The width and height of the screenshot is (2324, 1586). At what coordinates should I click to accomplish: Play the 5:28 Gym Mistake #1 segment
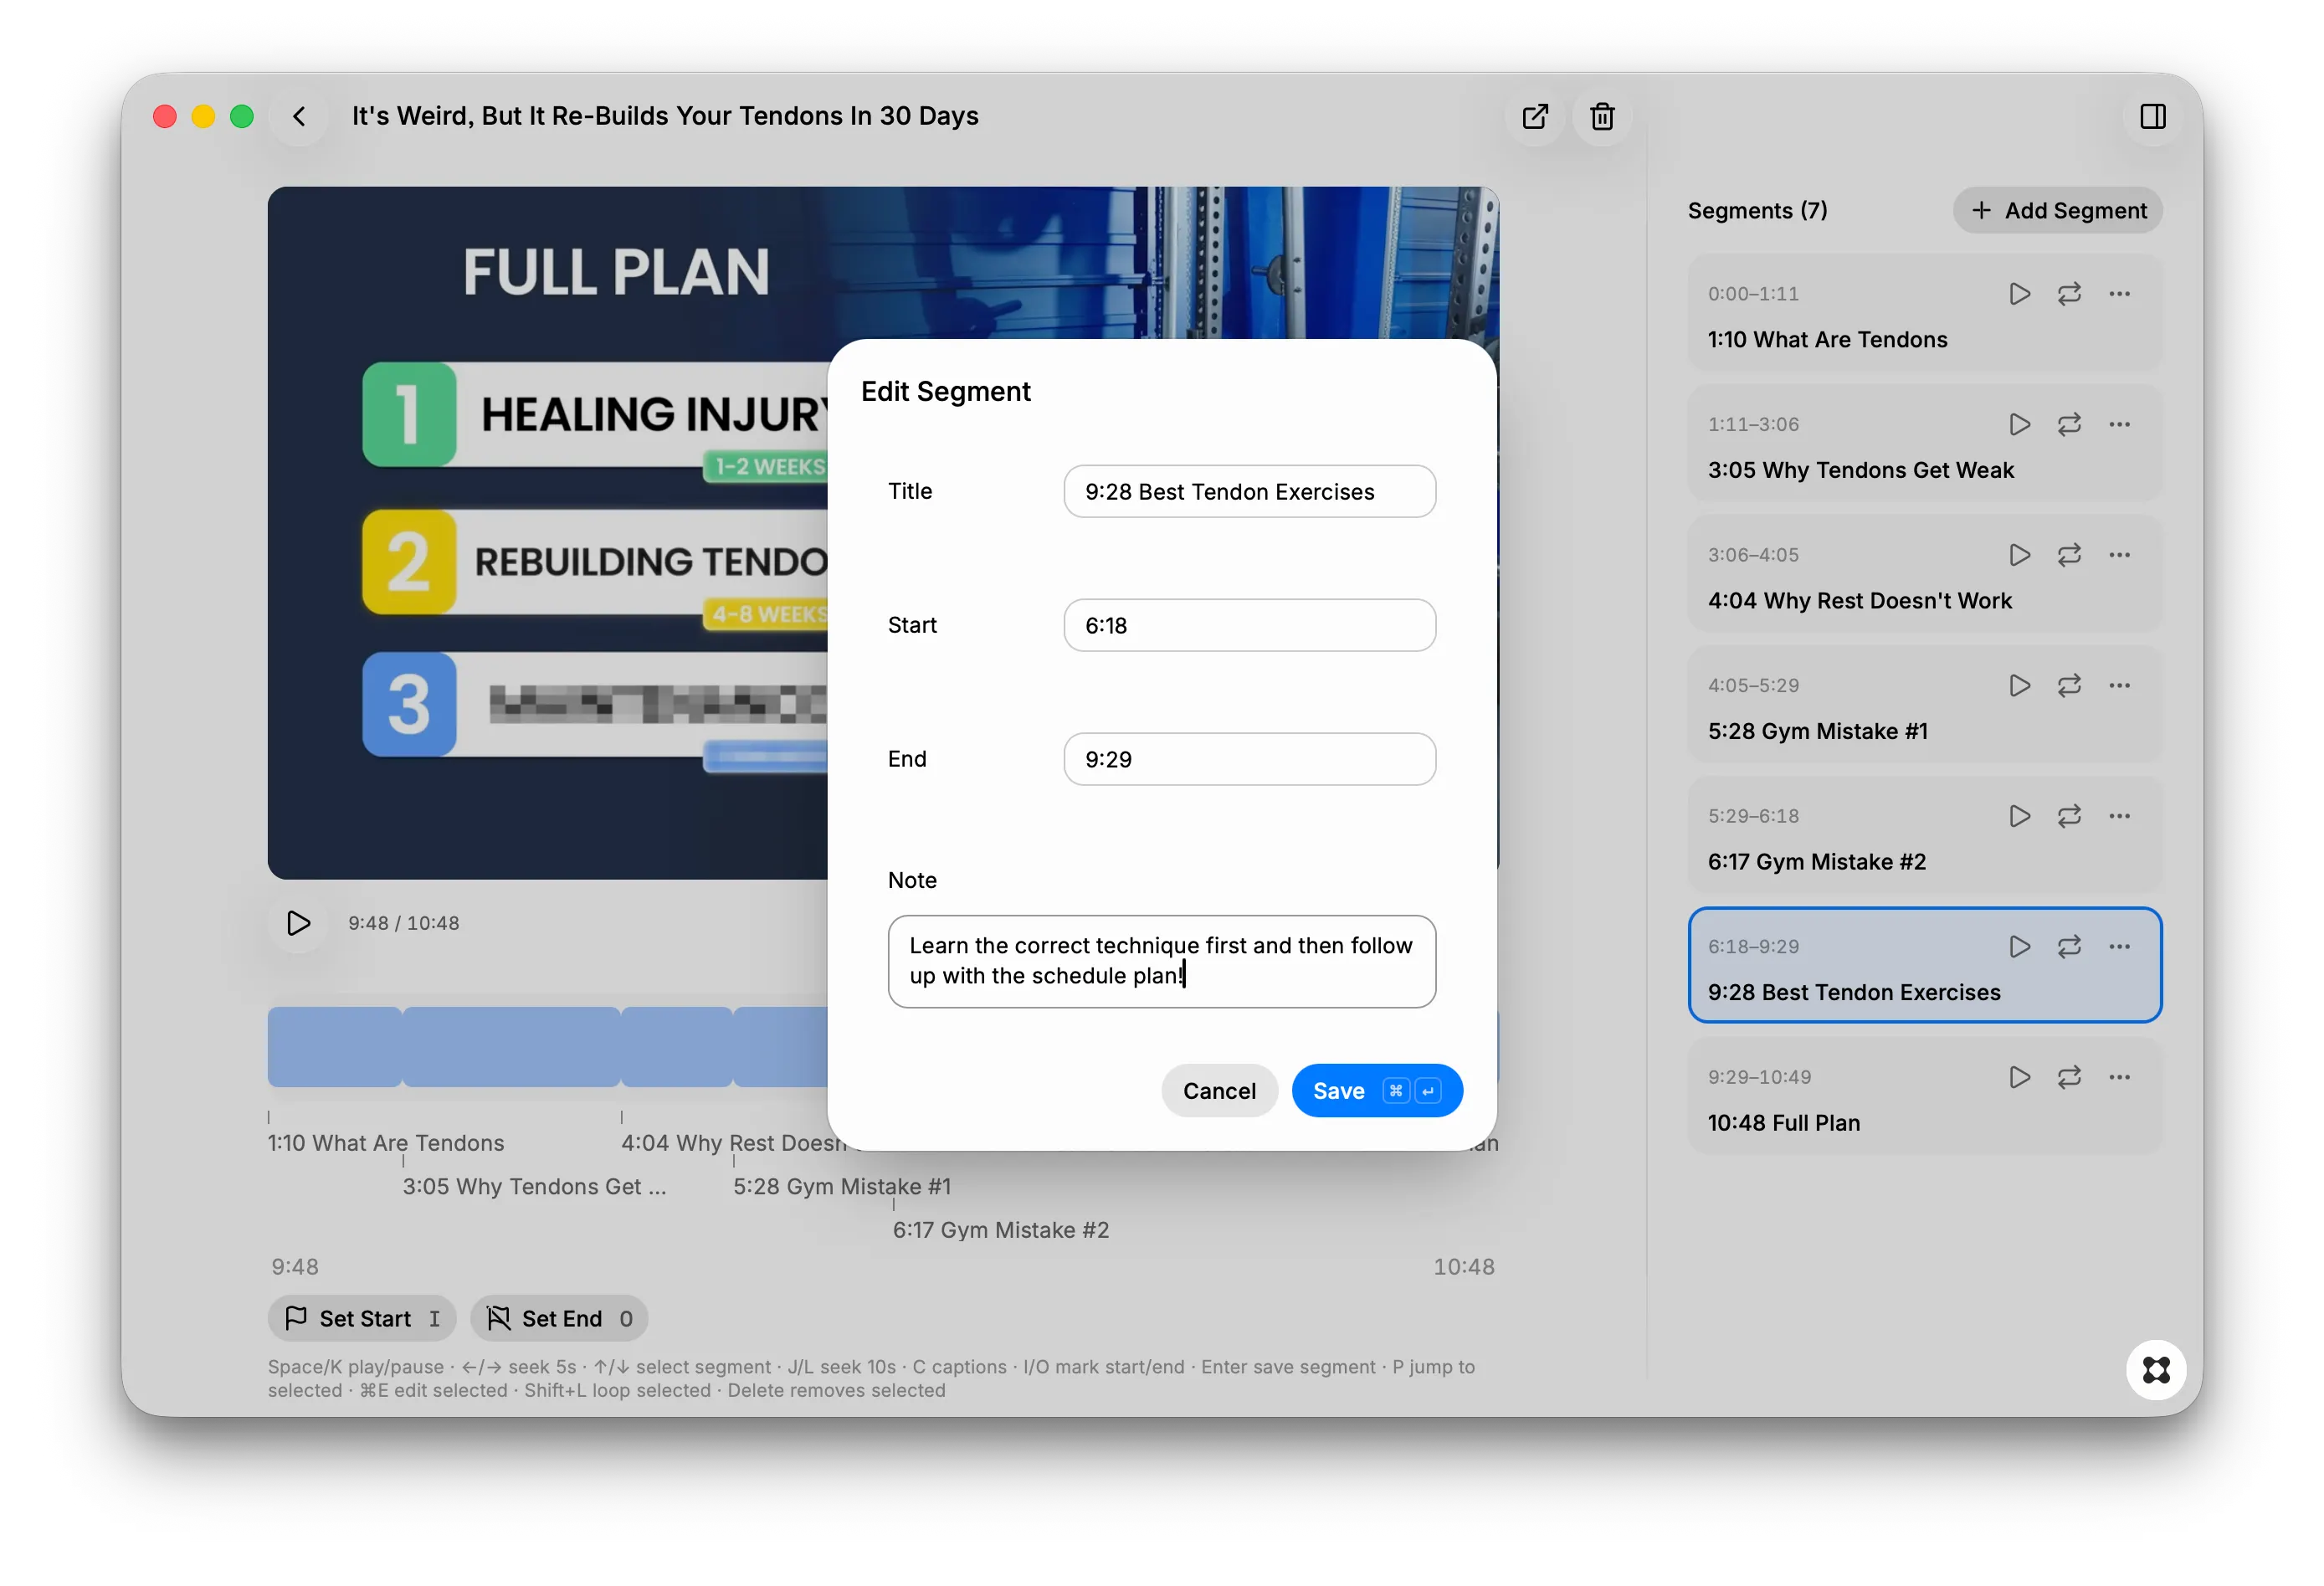pyautogui.click(x=2019, y=685)
